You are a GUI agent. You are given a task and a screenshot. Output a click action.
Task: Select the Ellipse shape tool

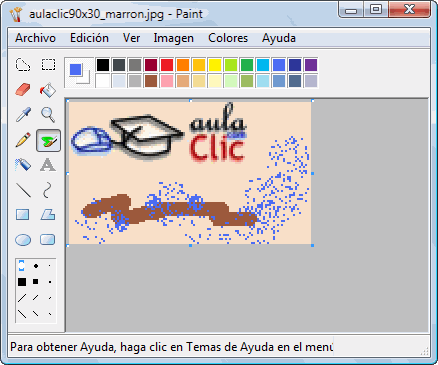tap(23, 240)
